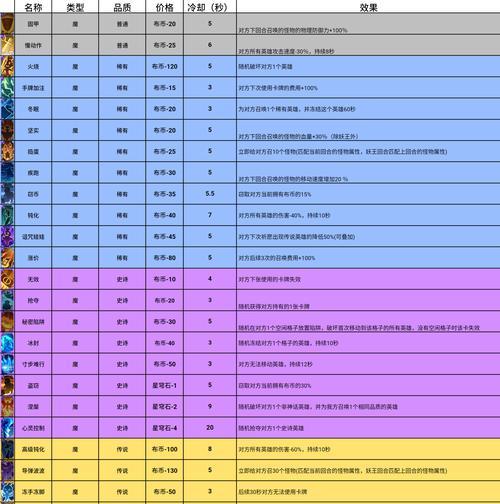Click the 导弹波波 name cell
This screenshot has height=504, width=500.
click(33, 471)
